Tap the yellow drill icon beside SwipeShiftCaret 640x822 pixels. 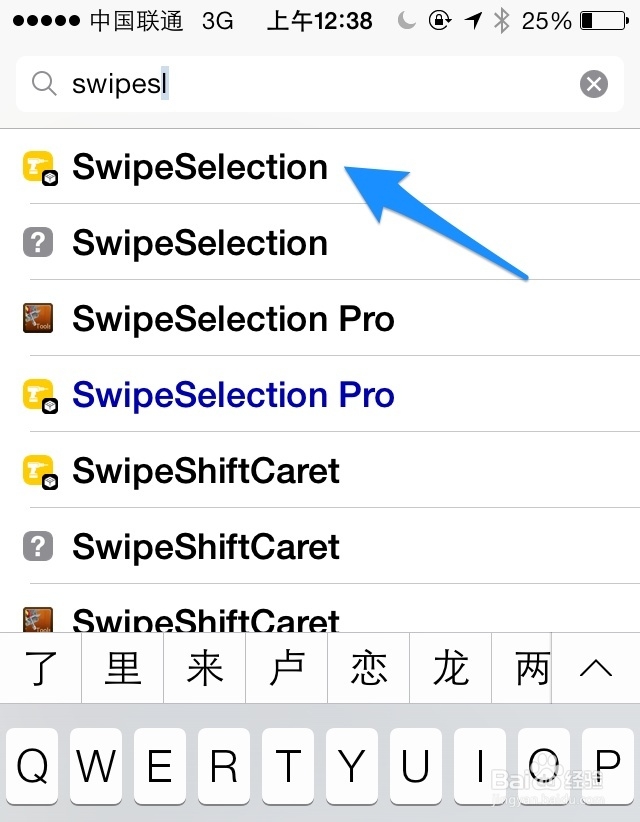coord(39,472)
